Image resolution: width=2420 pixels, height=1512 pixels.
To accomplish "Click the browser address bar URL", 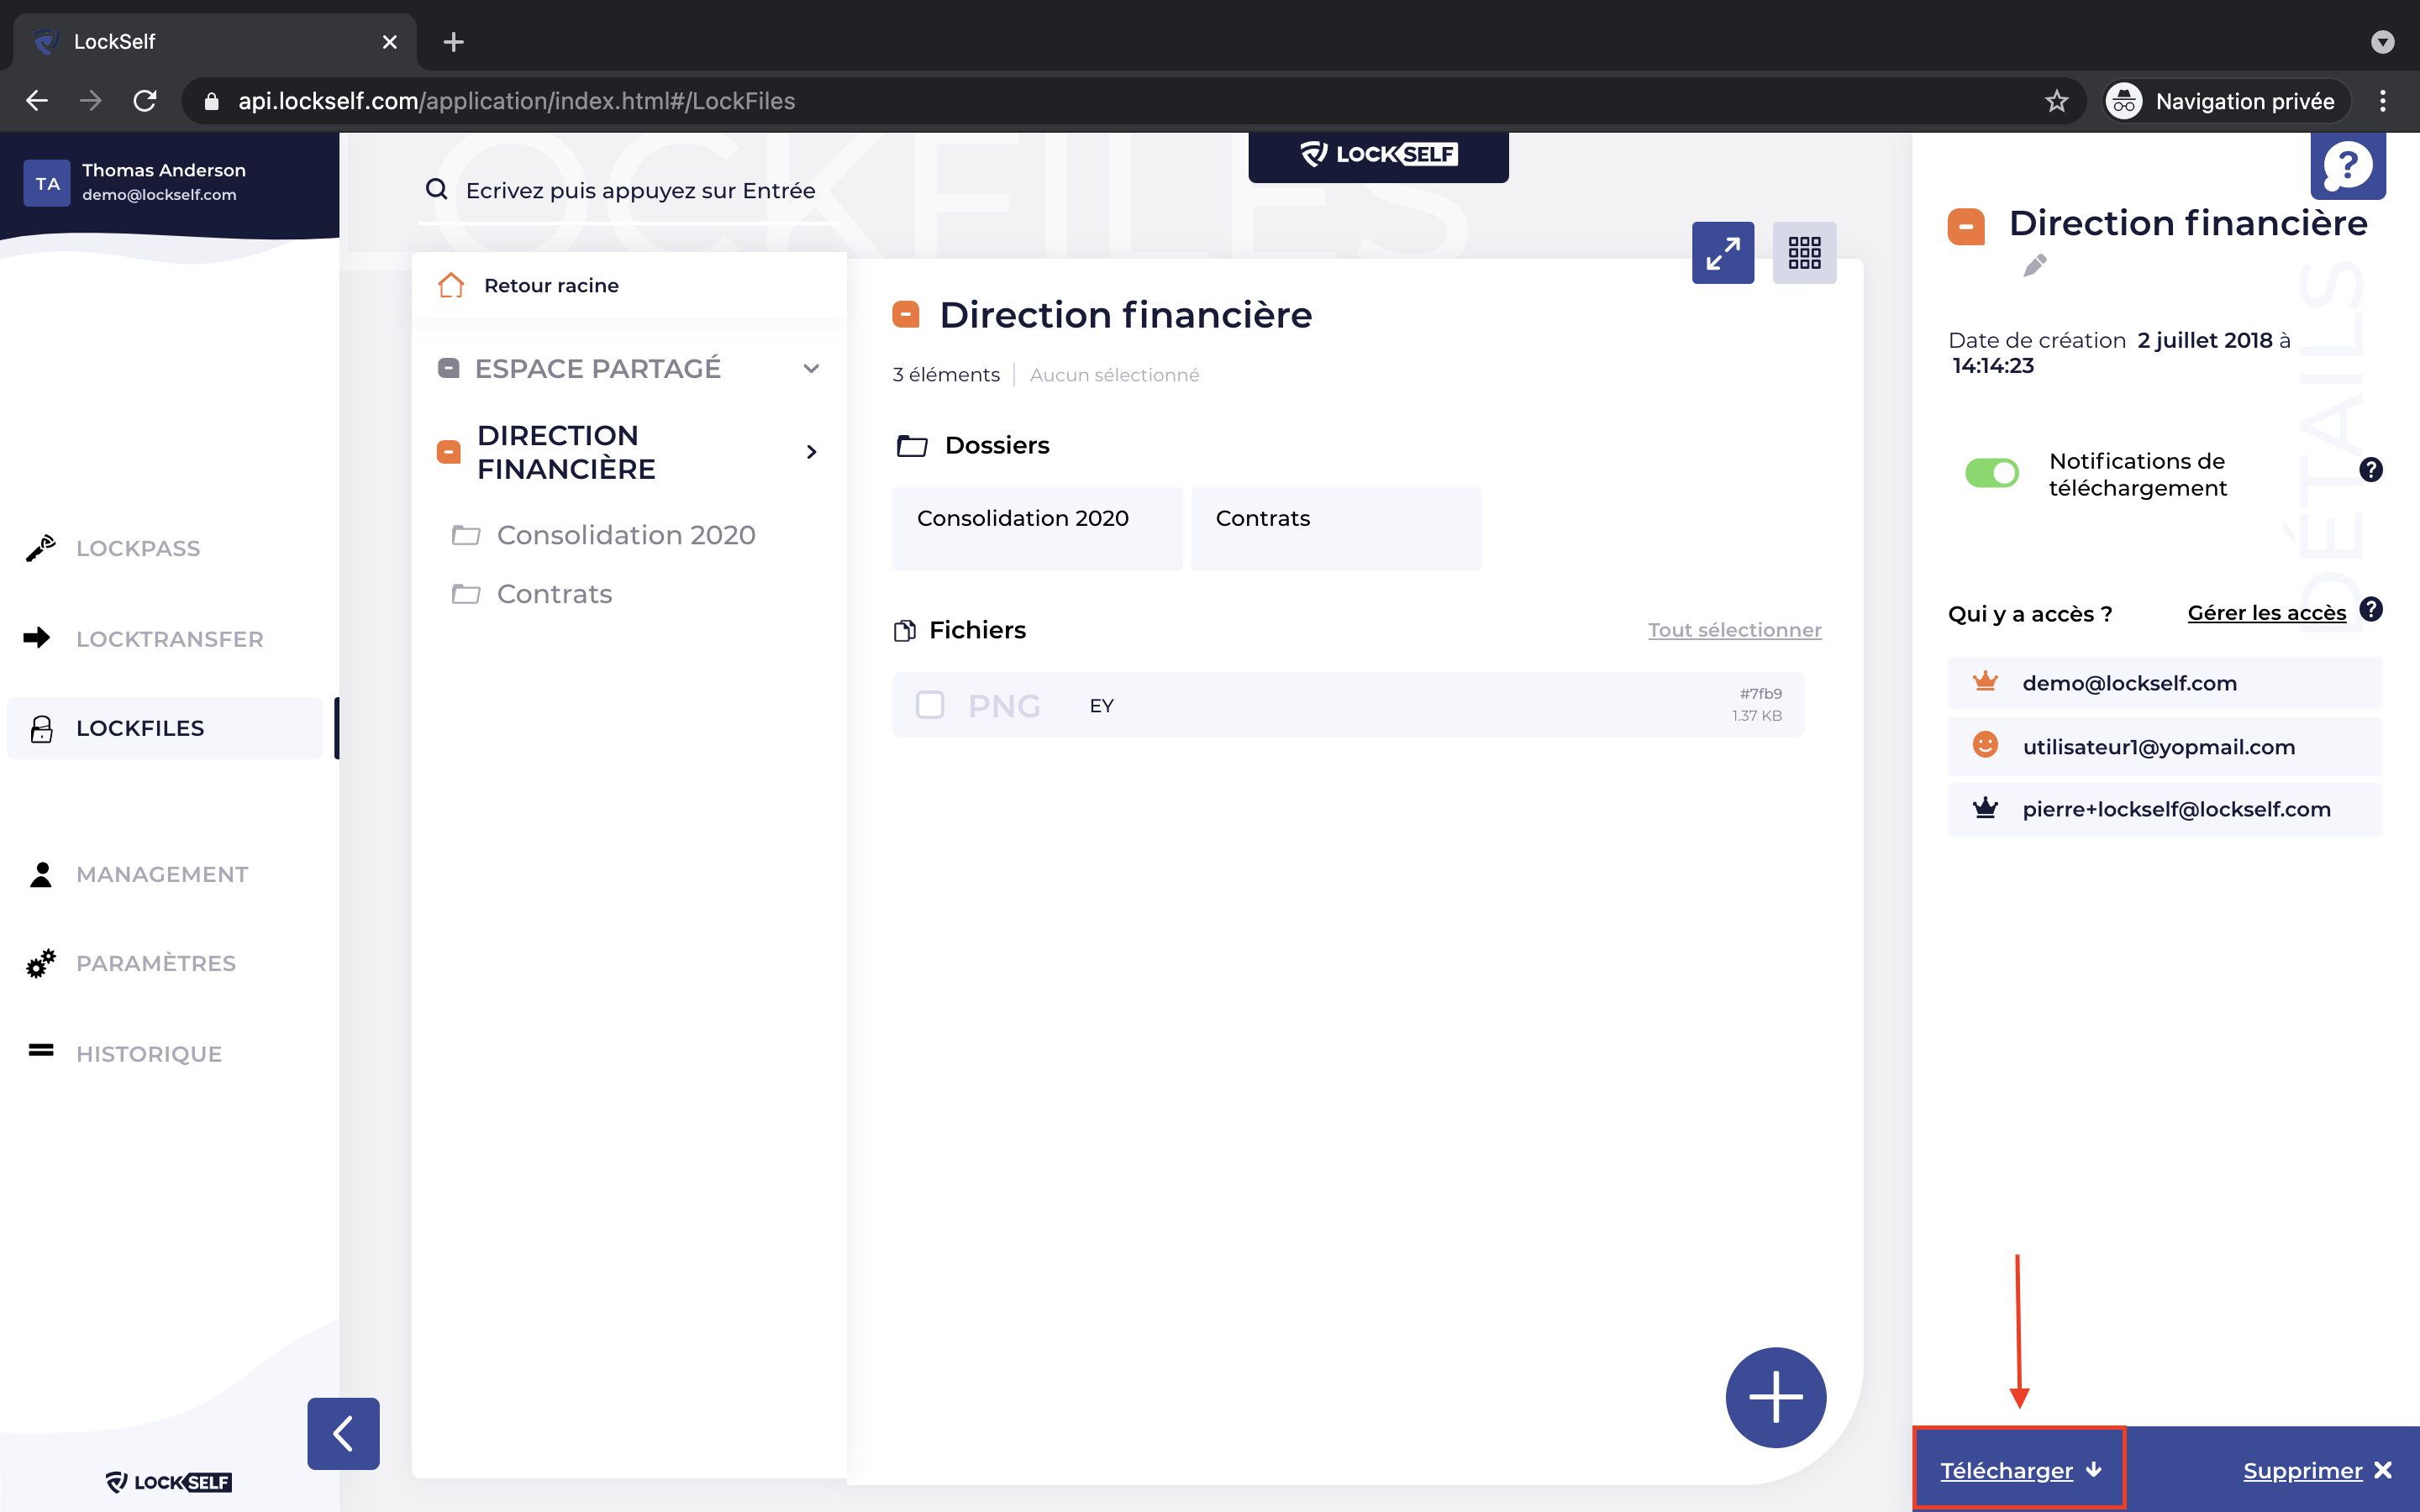I will click(x=516, y=101).
